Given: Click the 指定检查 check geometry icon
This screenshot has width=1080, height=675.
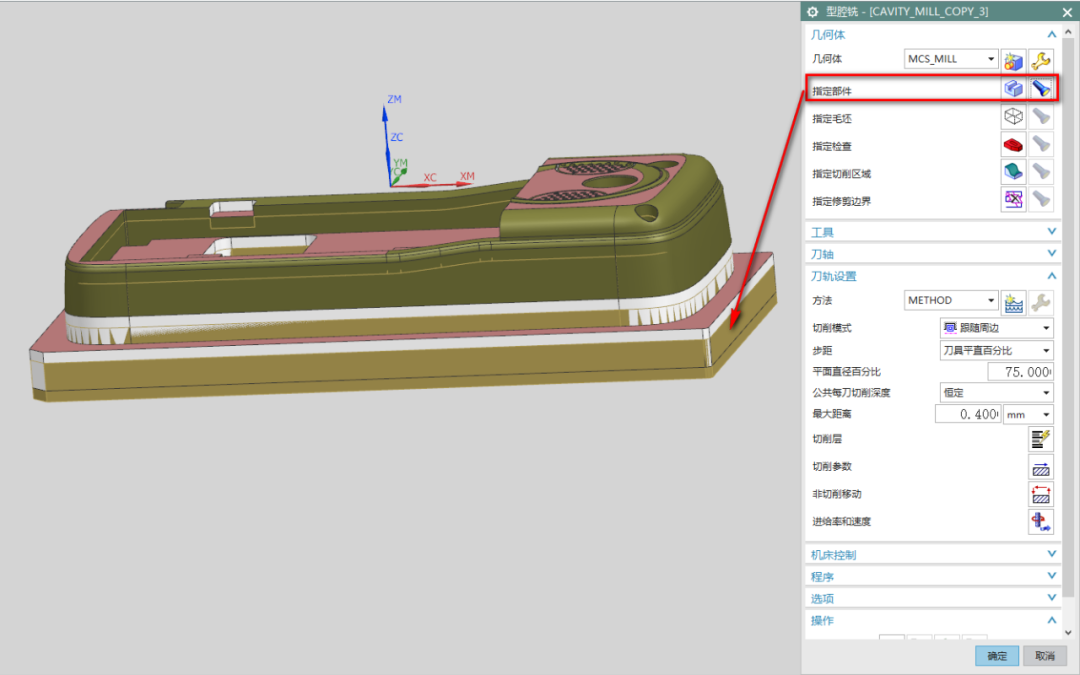Looking at the screenshot, I should pyautogui.click(x=1014, y=145).
